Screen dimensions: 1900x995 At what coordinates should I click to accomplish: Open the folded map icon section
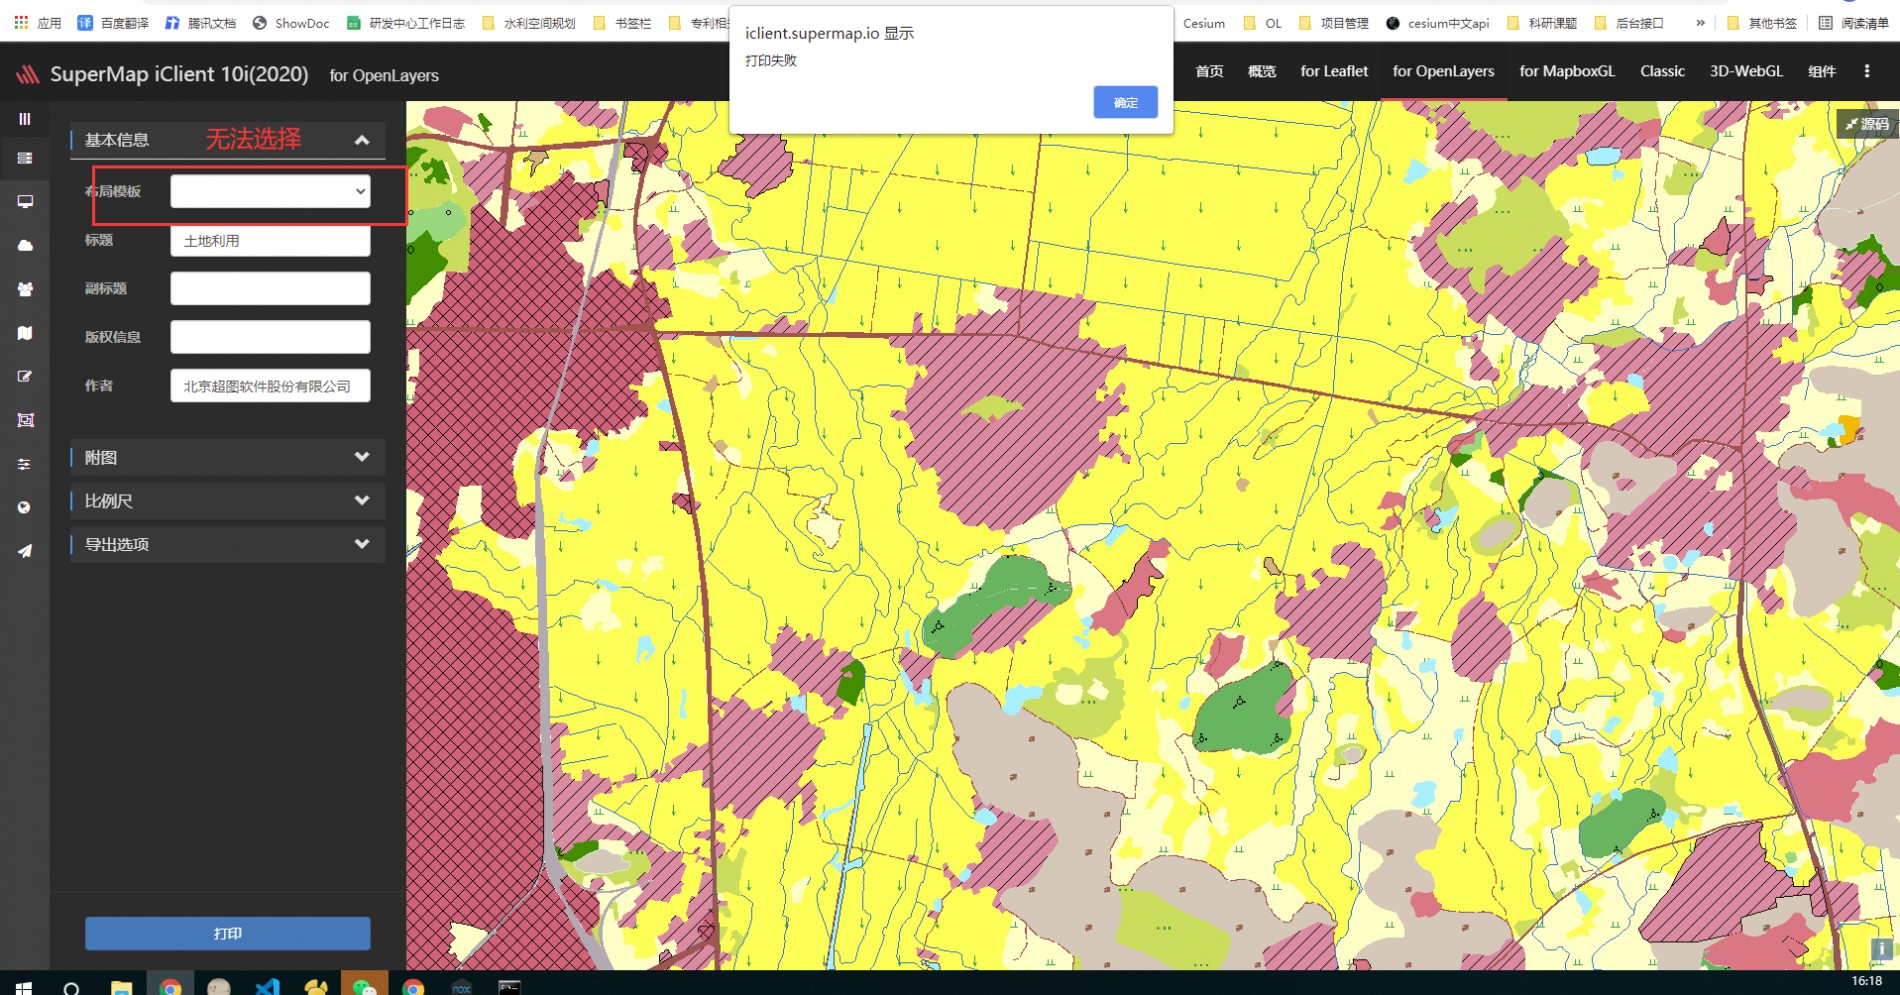pos(25,333)
